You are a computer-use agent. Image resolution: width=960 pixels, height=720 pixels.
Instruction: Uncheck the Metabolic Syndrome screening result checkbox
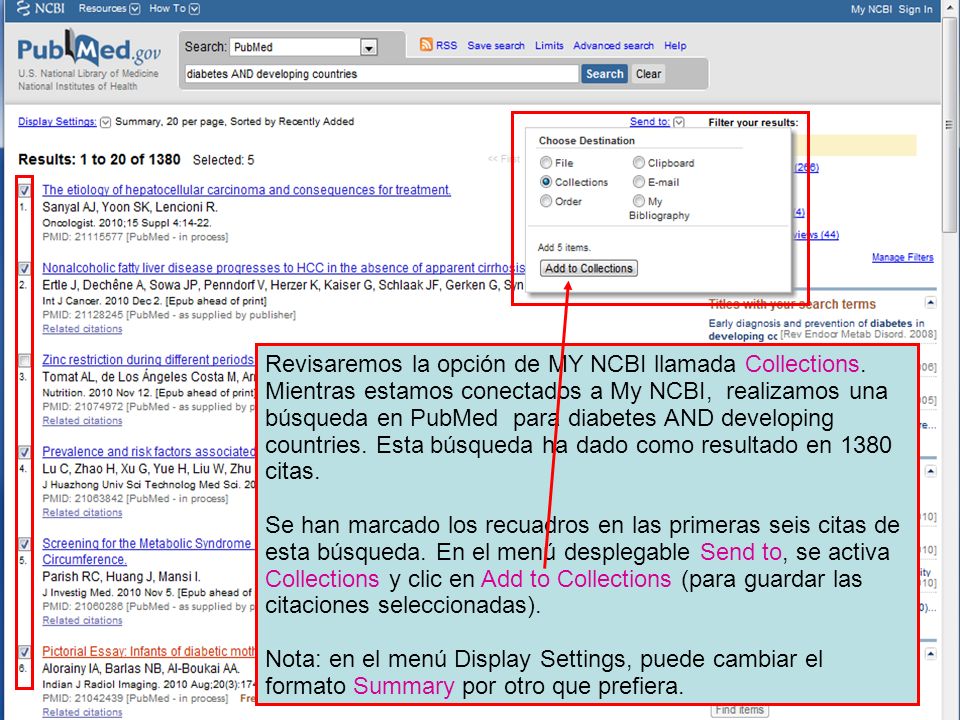point(24,544)
